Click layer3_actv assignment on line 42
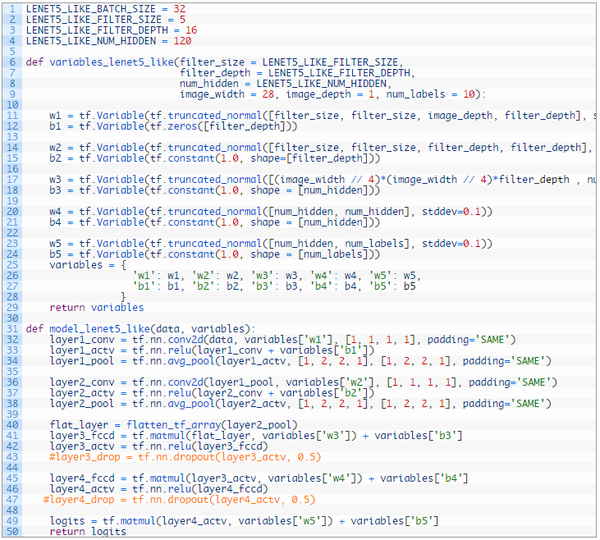The width and height of the screenshot is (600, 540). tap(82, 446)
